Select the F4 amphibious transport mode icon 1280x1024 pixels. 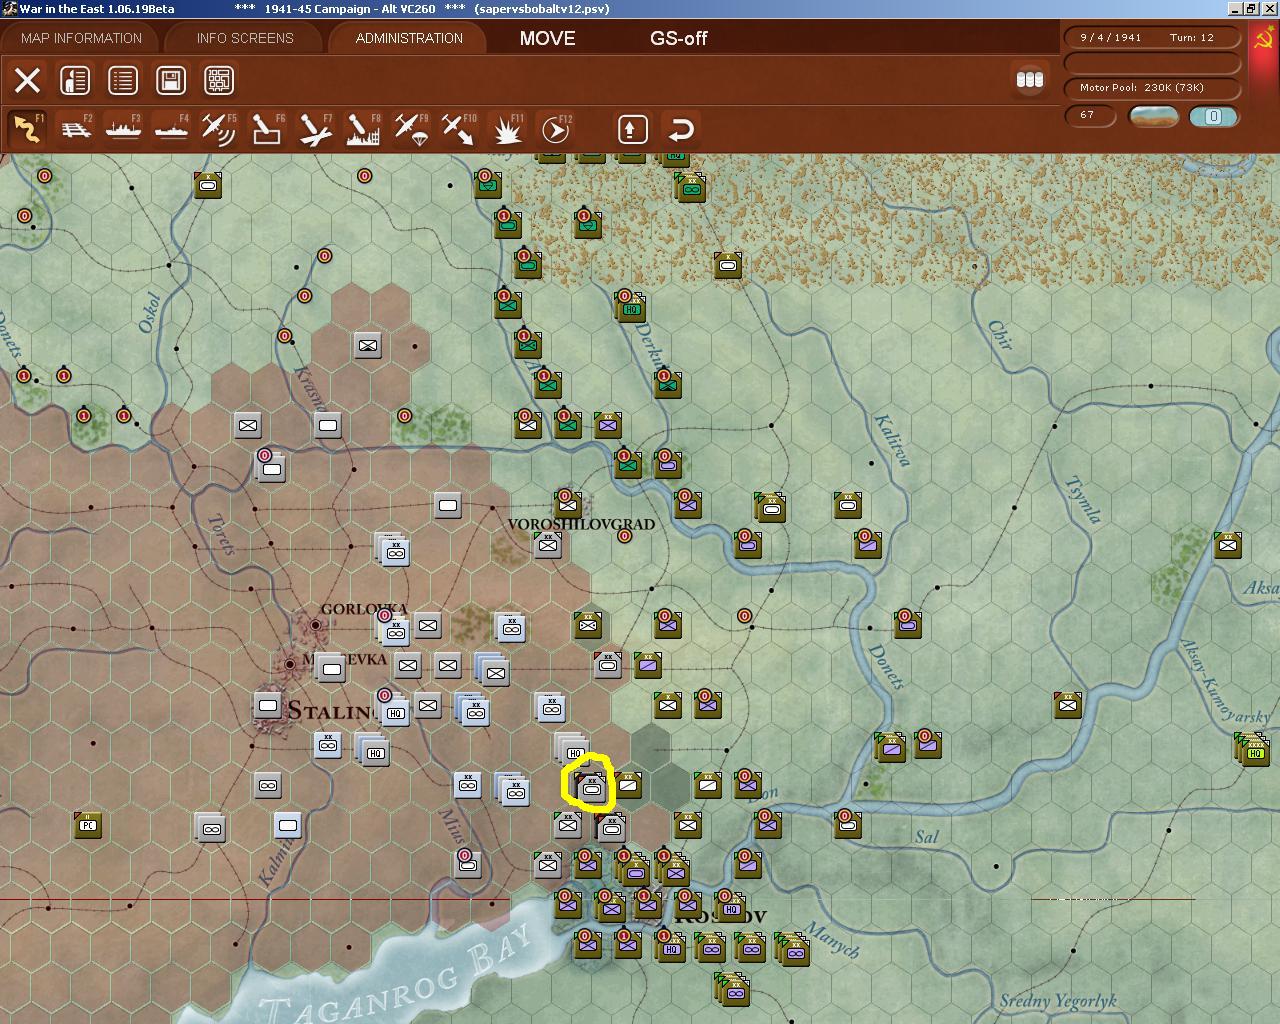[x=171, y=129]
